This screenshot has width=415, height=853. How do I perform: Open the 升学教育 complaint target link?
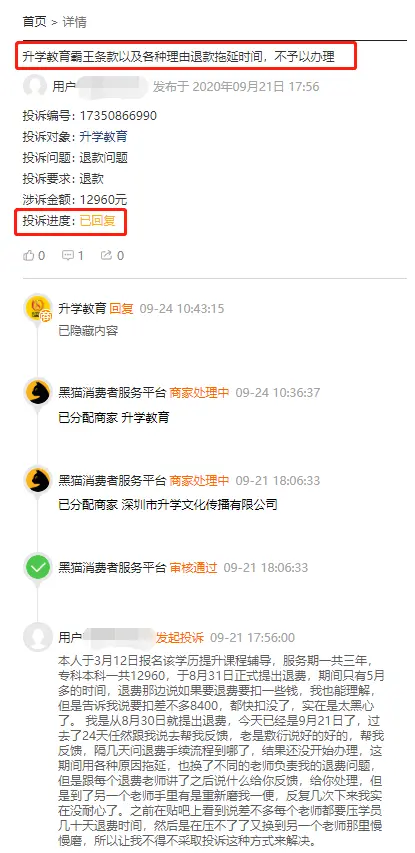point(103,137)
